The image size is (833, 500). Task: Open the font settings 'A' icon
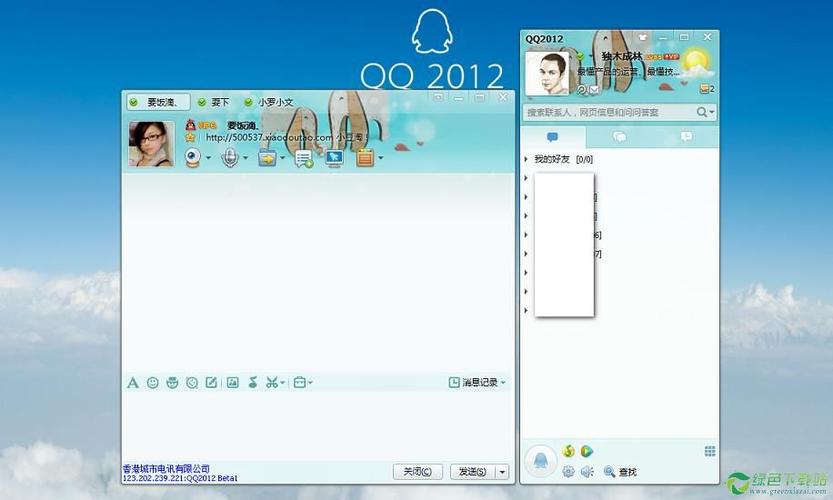[x=133, y=383]
